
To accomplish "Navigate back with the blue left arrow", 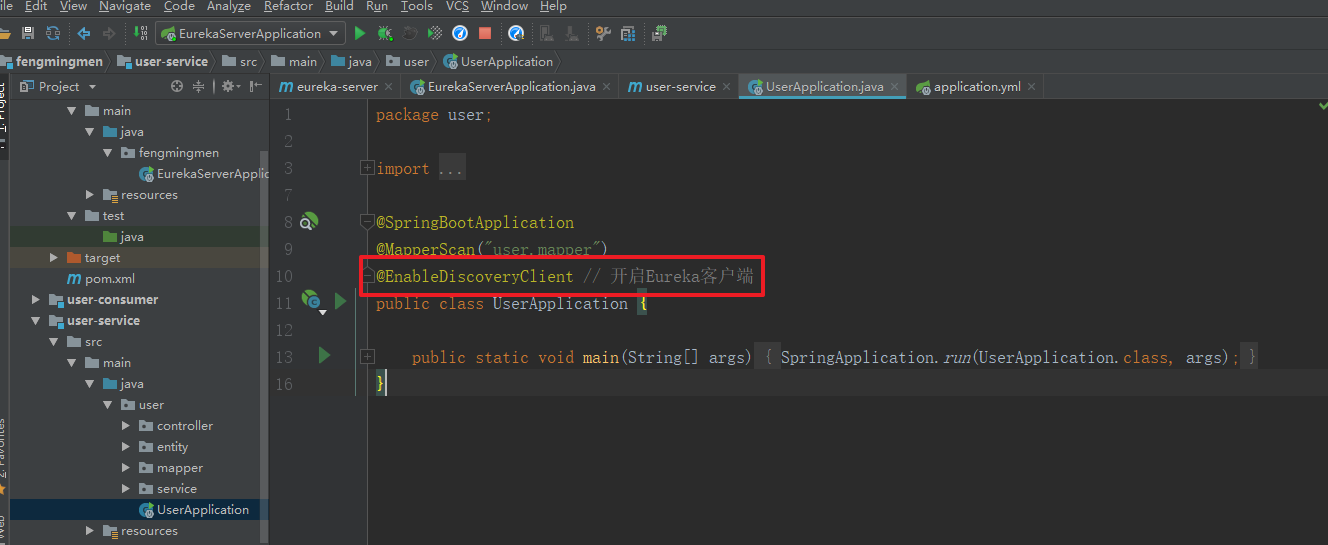I will click(x=84, y=33).
